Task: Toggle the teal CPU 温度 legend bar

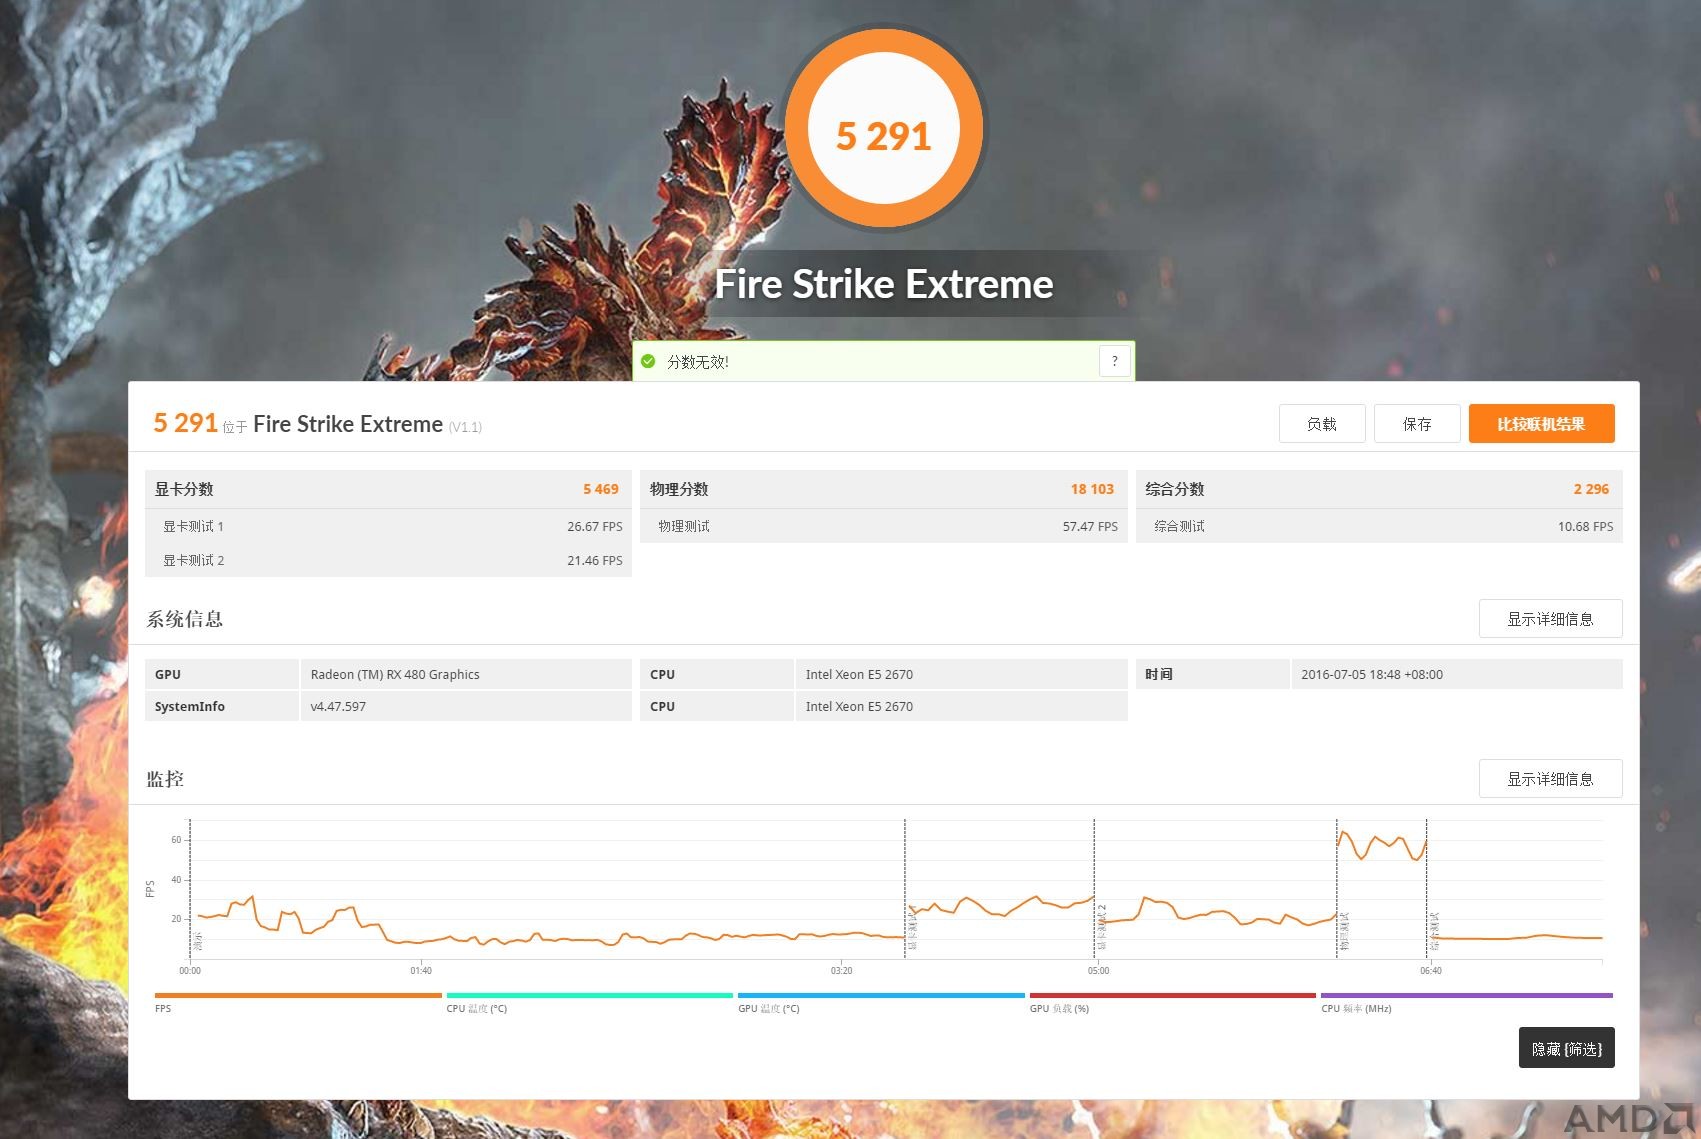Action: pos(590,995)
